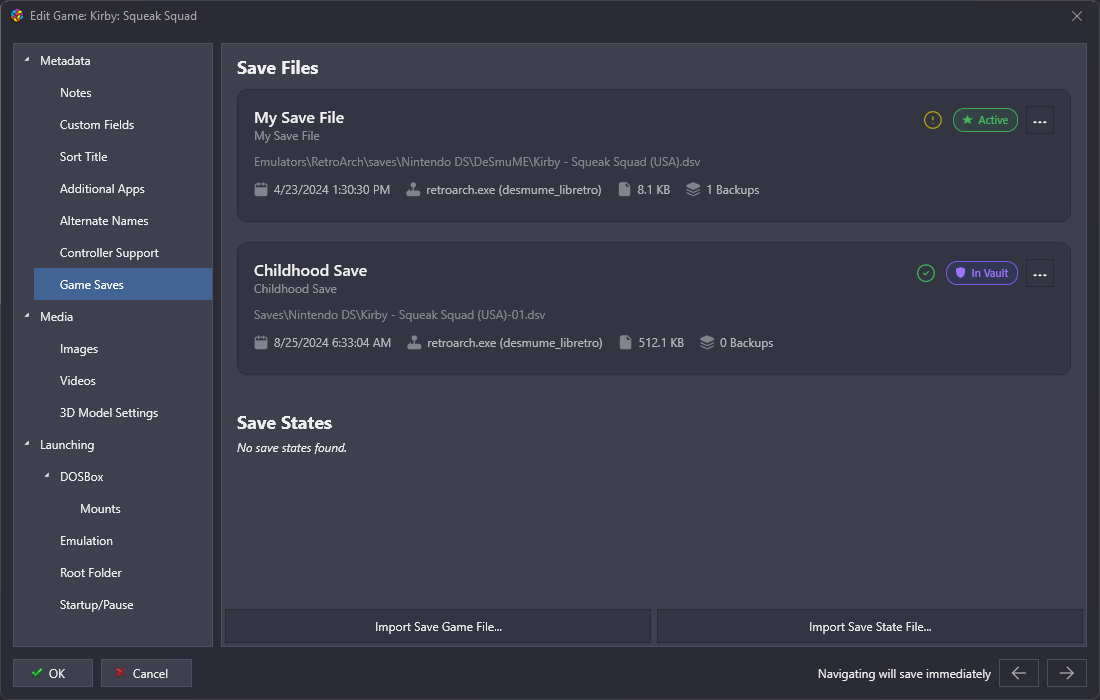Click the 8/25/2024 6:33:04 AM timestamp
This screenshot has width=1100, height=700.
(x=333, y=343)
